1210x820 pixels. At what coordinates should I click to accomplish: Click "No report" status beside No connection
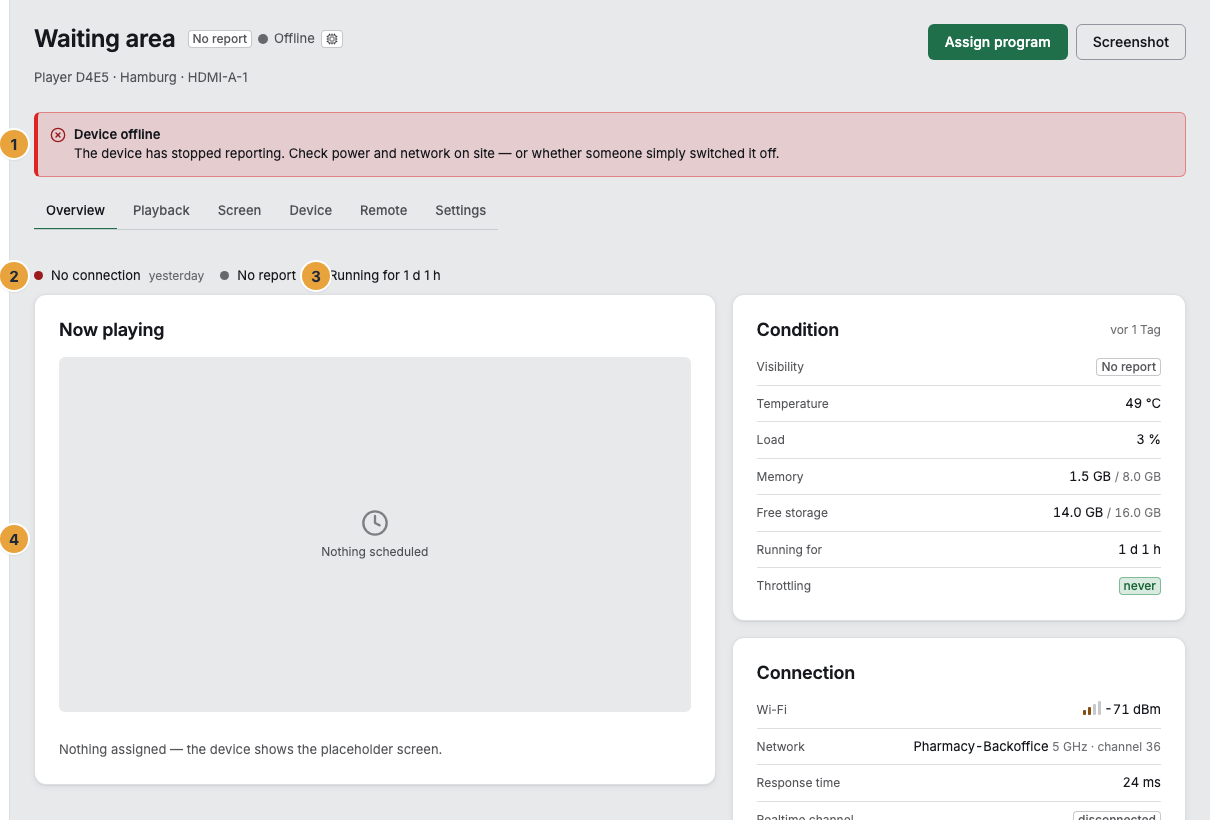tap(267, 275)
